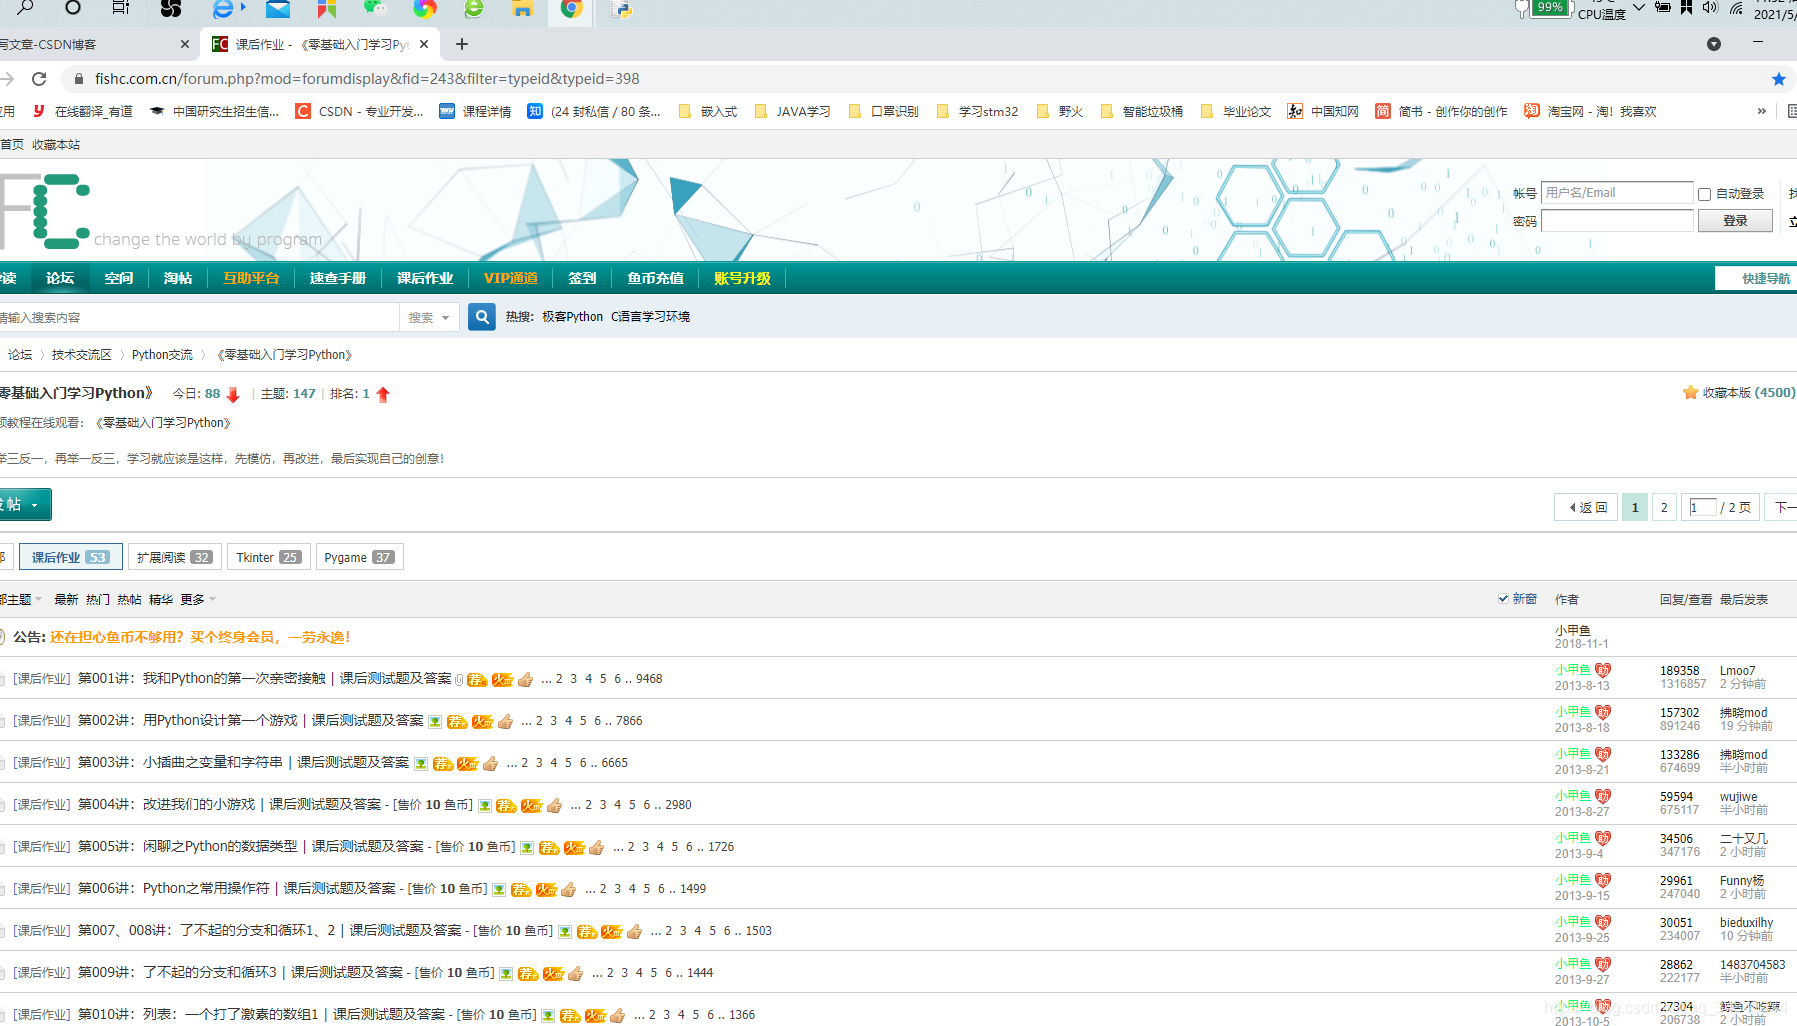The height and width of the screenshot is (1026, 1797).
Task: Open hot search 极客Python link
Action: coord(573,317)
